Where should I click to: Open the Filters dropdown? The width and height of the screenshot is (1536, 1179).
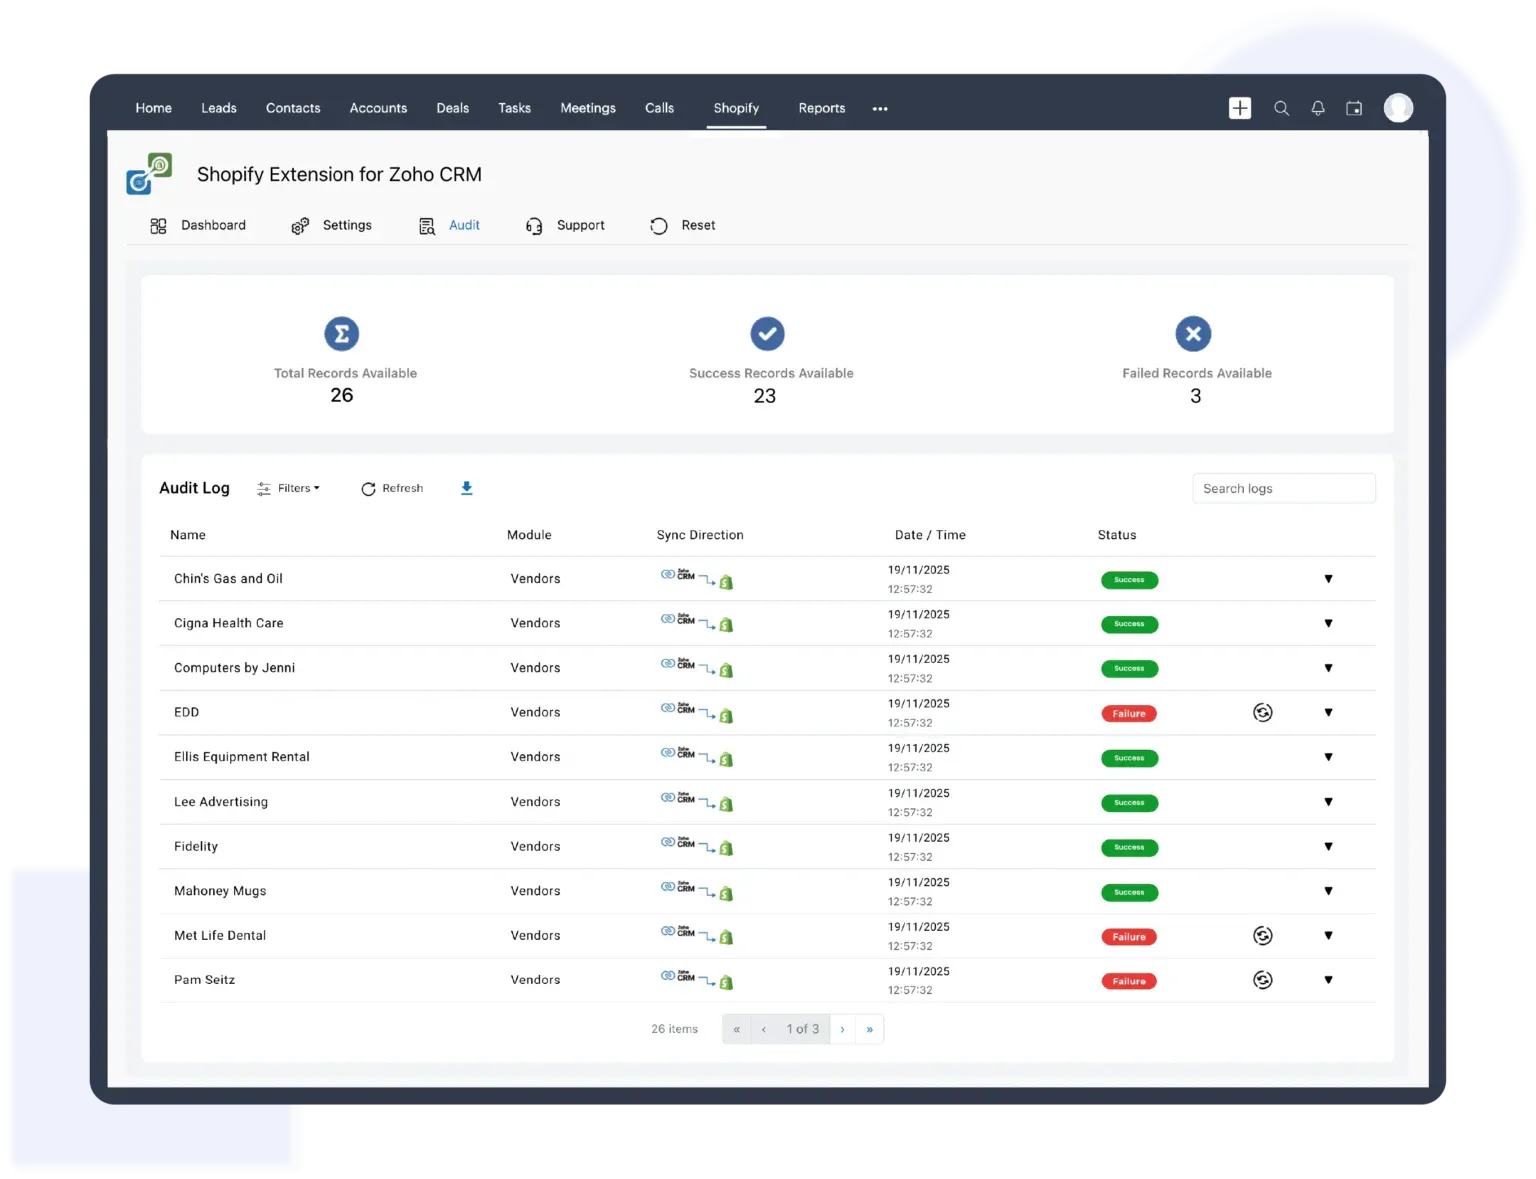coord(288,488)
